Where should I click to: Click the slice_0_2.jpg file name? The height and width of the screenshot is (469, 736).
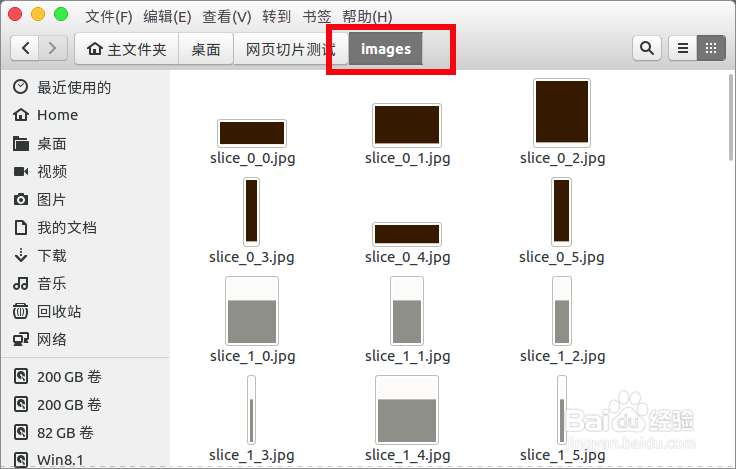click(562, 159)
